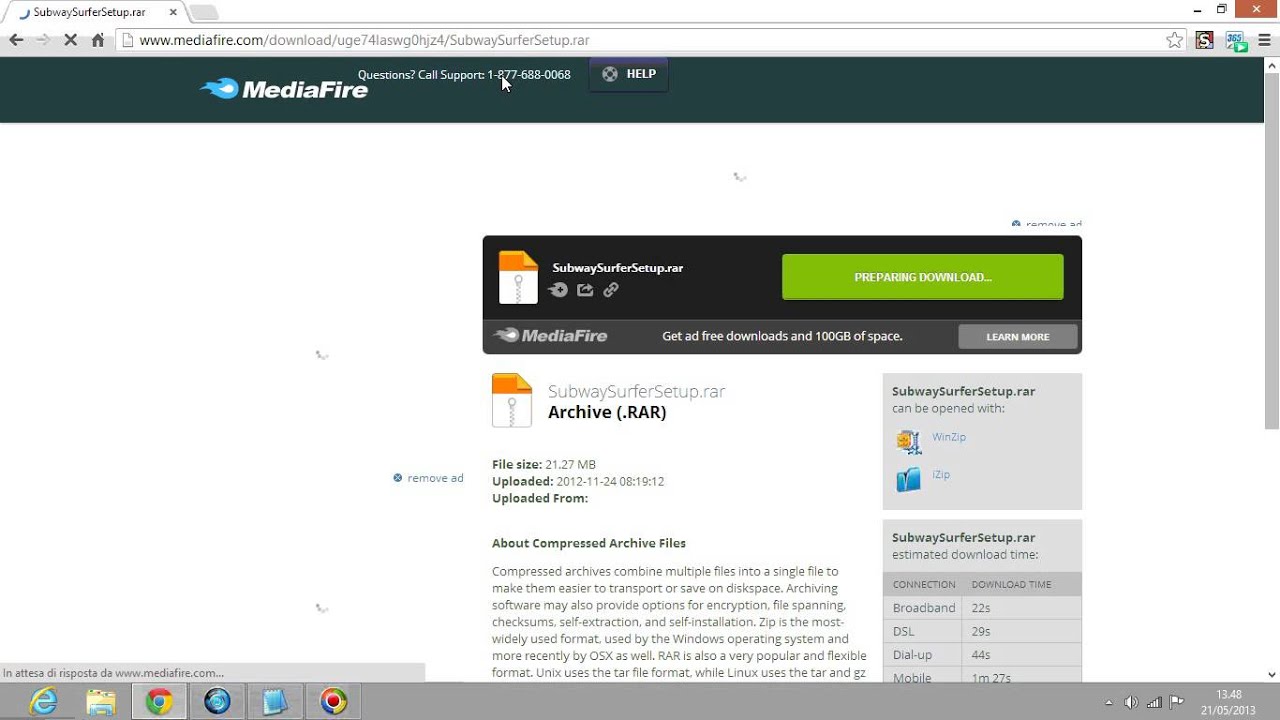Viewport: 1280px width, 720px height.
Task: Click the LEARN MORE button
Action: coord(1017,337)
